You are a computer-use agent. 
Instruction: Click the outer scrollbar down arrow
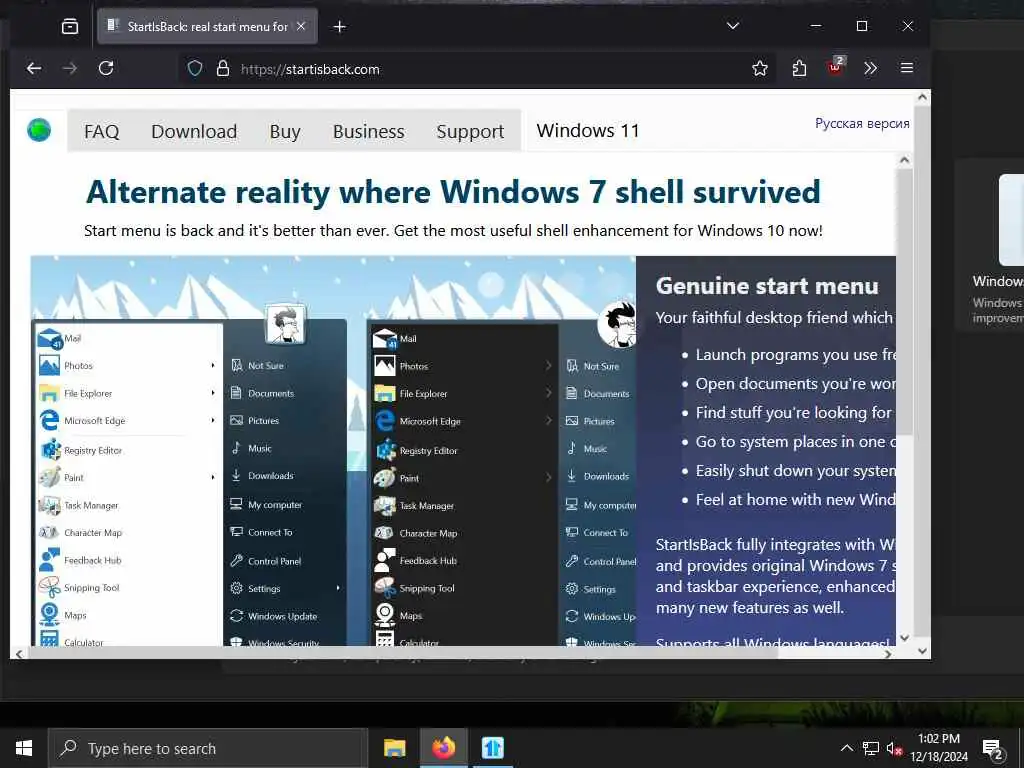922,650
